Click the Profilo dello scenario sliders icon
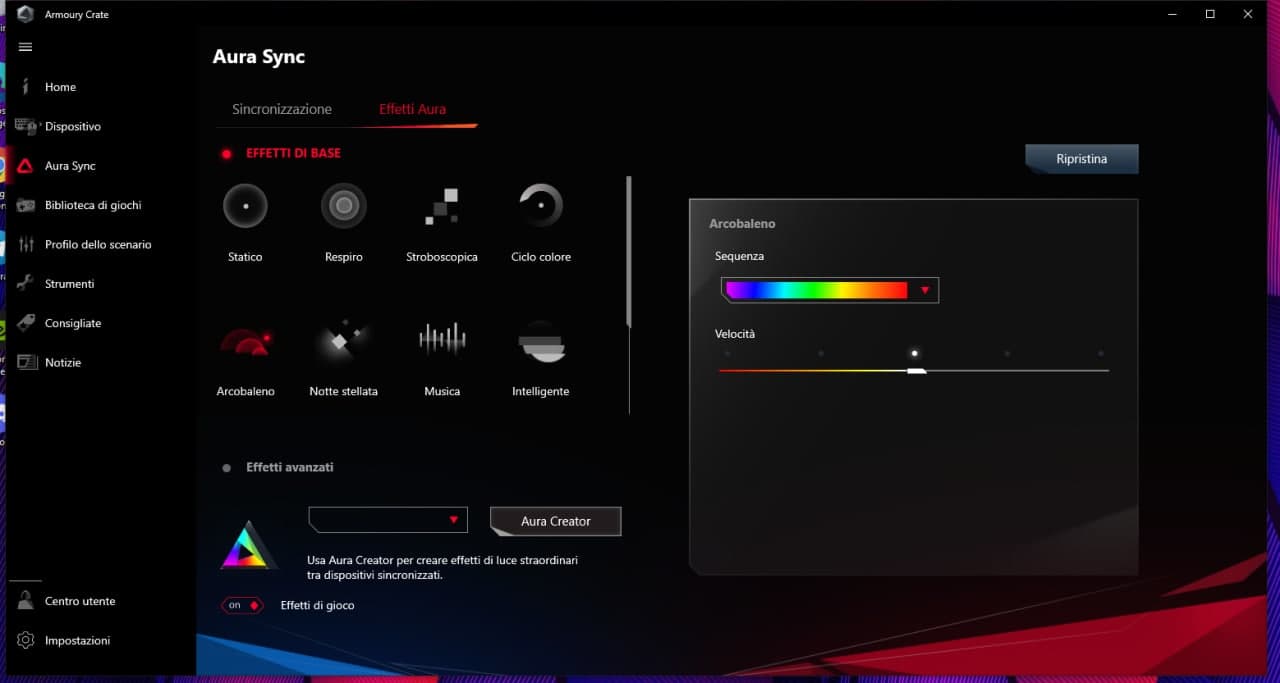 [x=25, y=244]
